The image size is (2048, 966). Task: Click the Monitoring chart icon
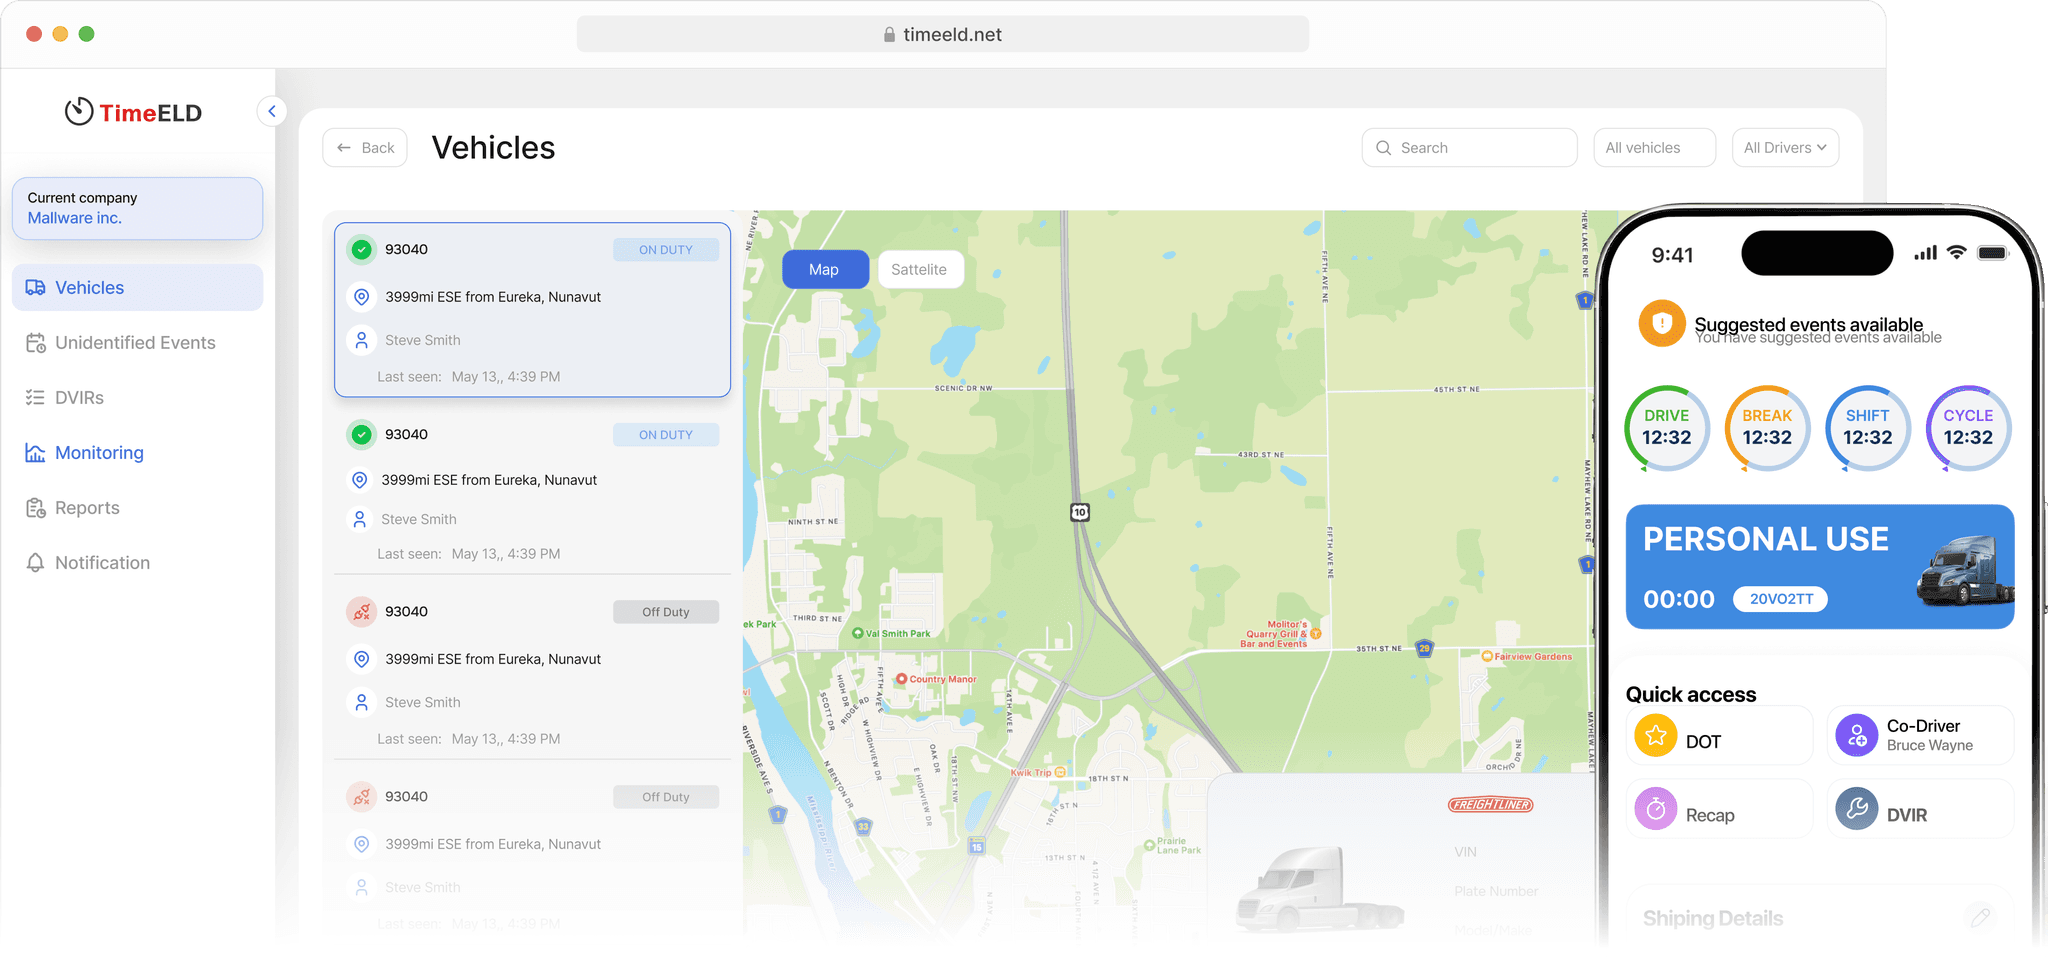[35, 453]
